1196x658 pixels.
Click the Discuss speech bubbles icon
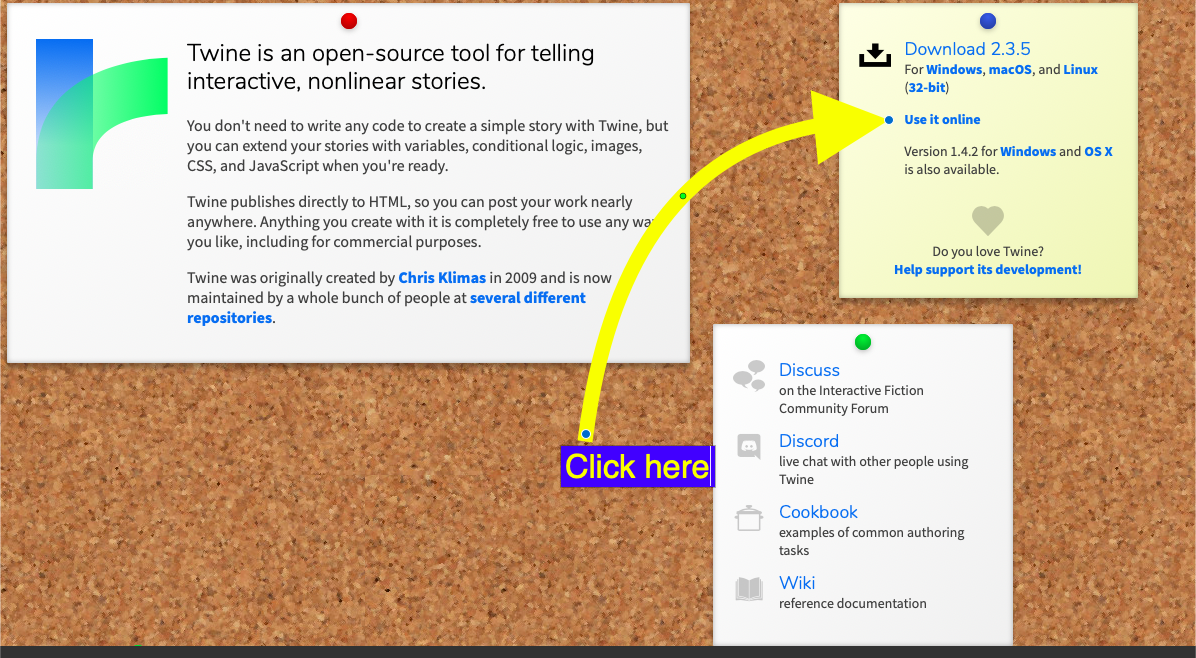pos(749,376)
